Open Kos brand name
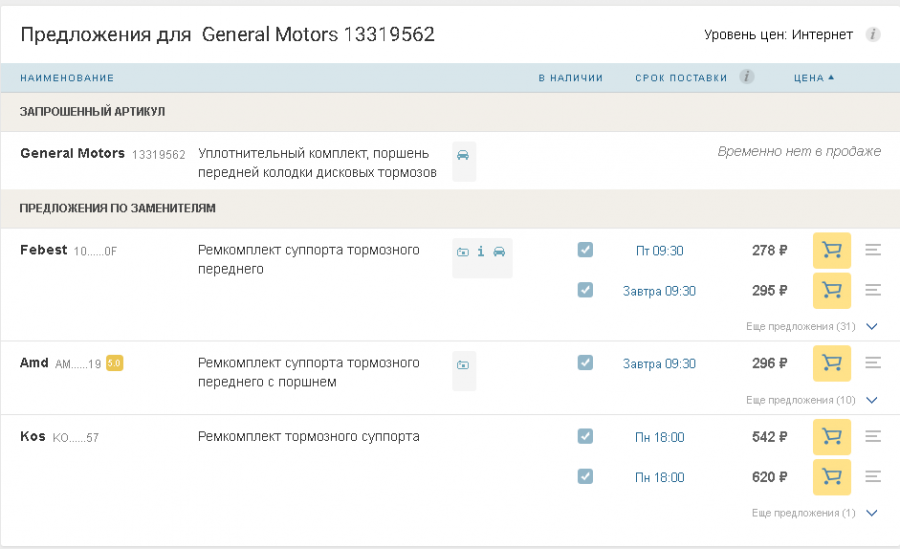 tap(33, 436)
